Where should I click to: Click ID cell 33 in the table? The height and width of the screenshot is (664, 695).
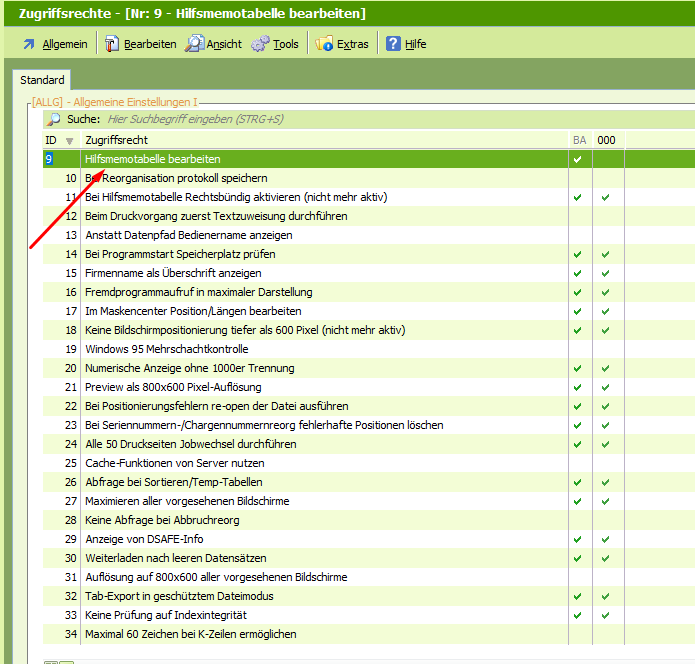click(x=62, y=615)
